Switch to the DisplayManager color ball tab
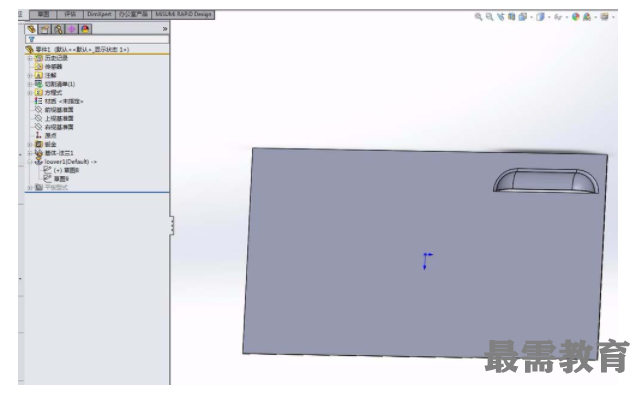This screenshot has height=396, width=636. point(85,29)
